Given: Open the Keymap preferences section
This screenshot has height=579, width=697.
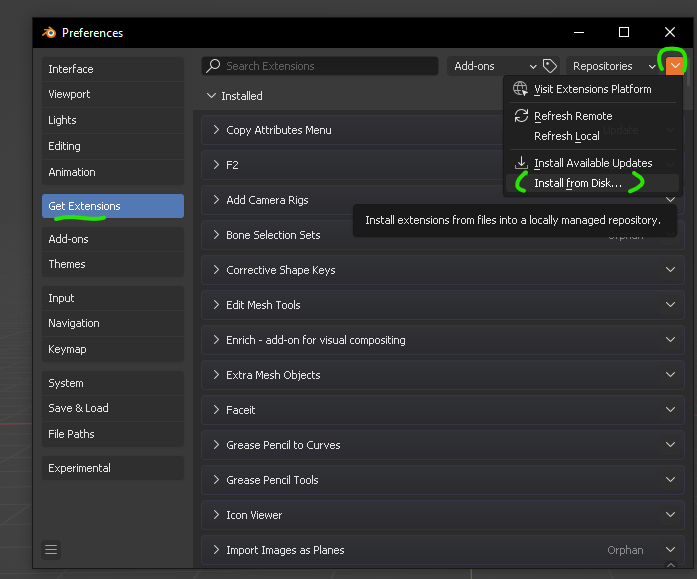Looking at the screenshot, I should point(67,349).
